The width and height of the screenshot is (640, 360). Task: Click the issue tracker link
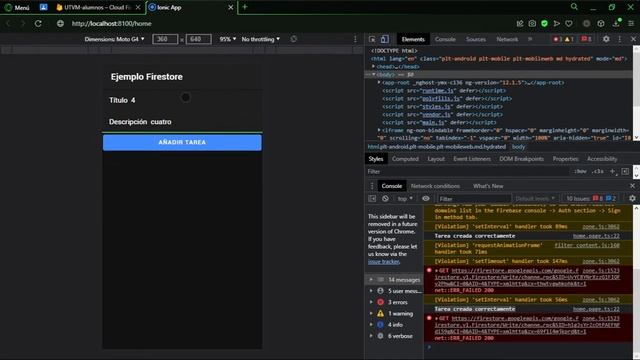click(384, 262)
